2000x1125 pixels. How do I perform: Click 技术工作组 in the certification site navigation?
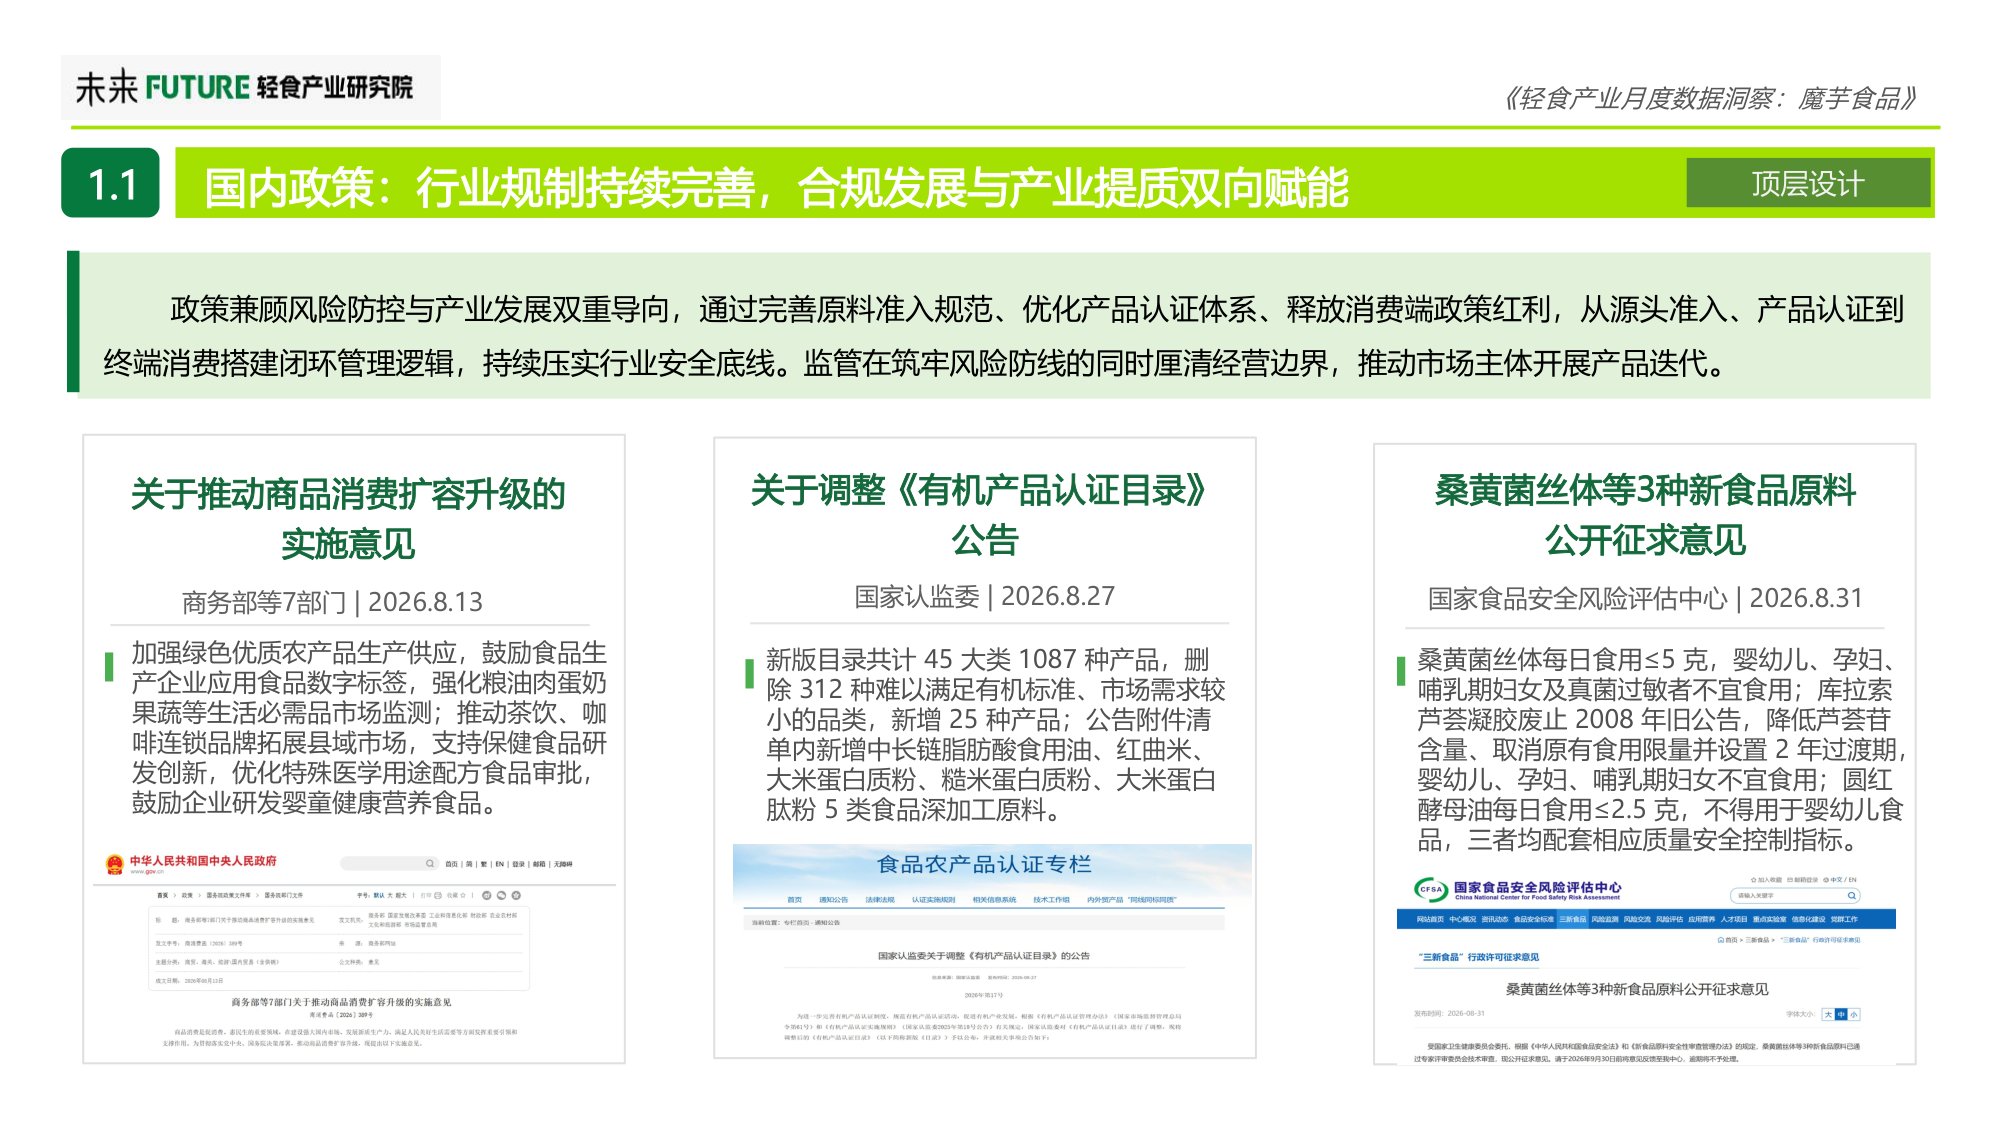coord(1051,899)
